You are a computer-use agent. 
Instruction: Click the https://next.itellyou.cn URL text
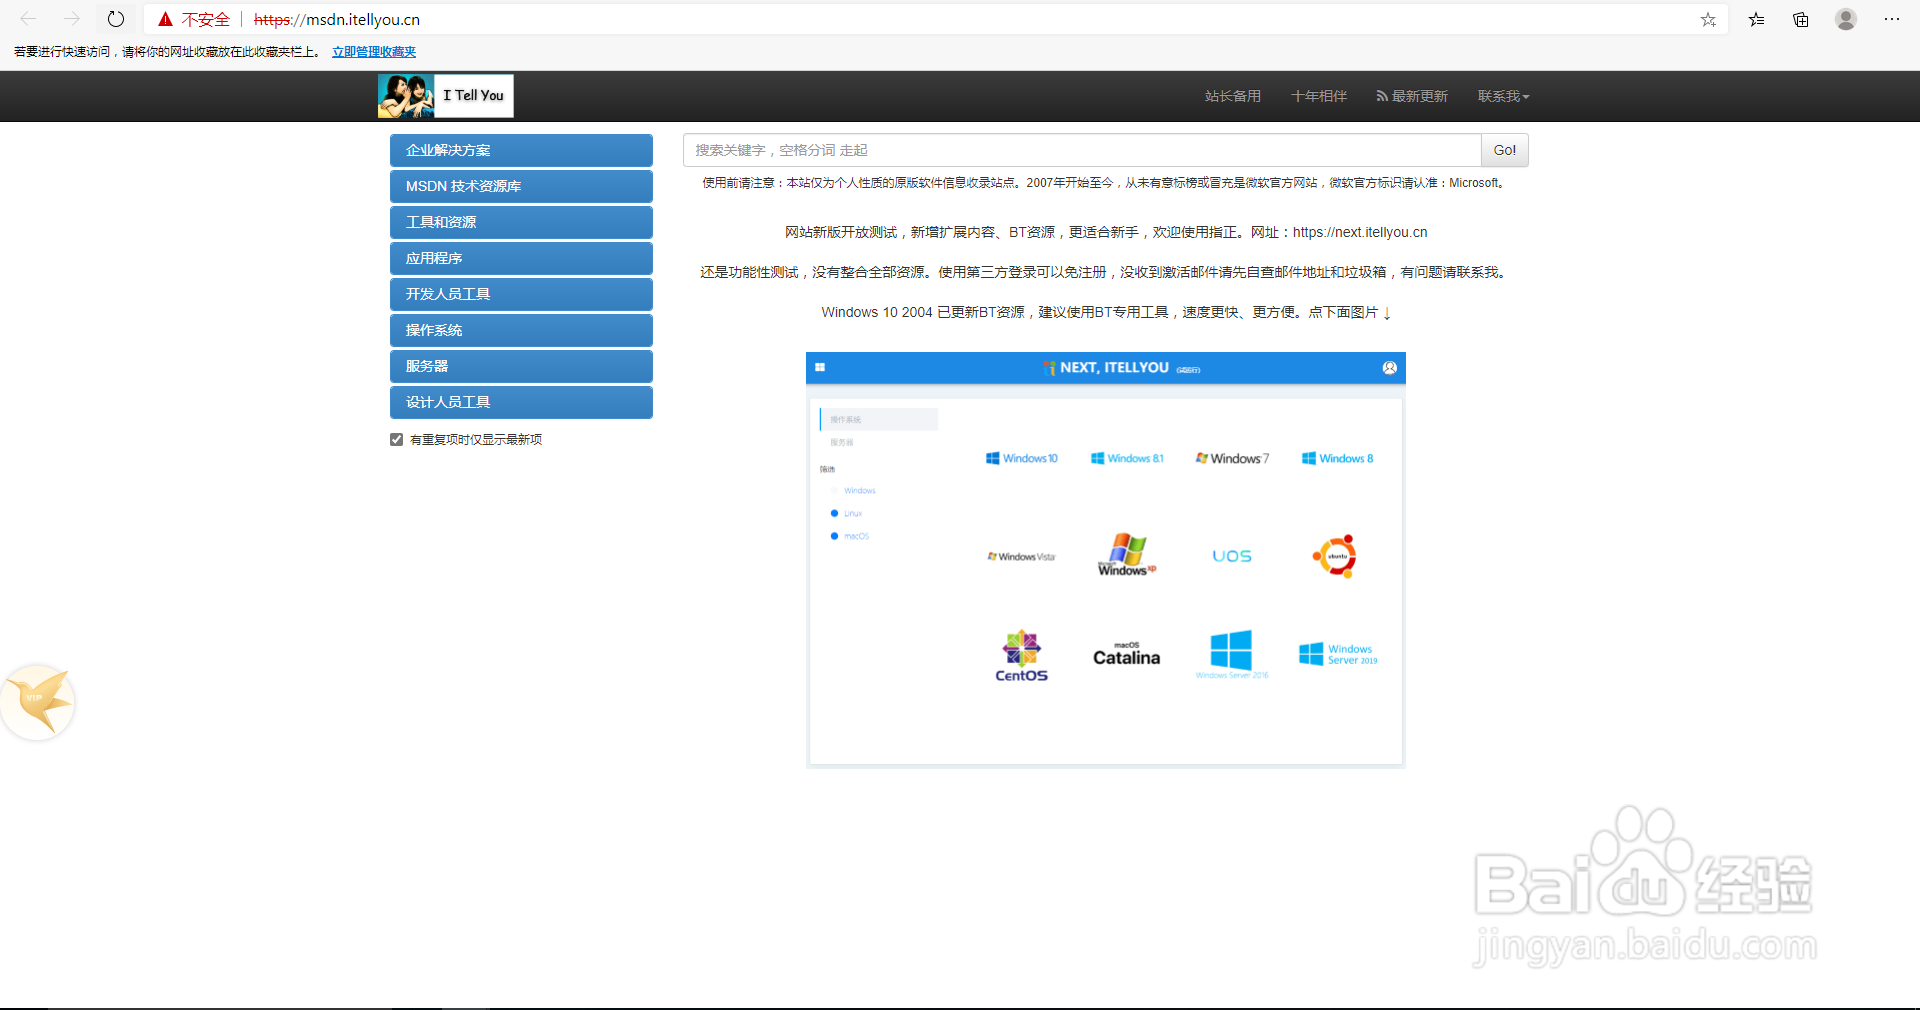coord(1360,232)
